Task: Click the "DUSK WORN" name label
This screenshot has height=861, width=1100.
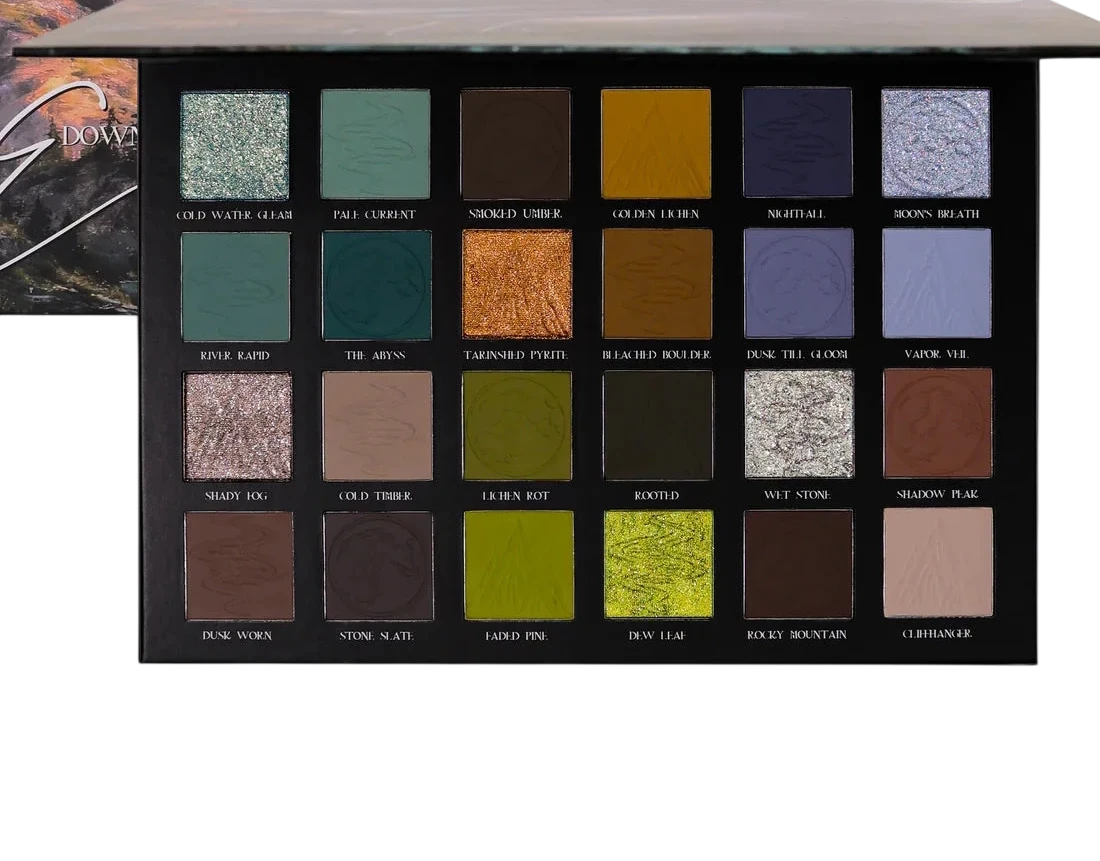Action: pyautogui.click(x=237, y=636)
